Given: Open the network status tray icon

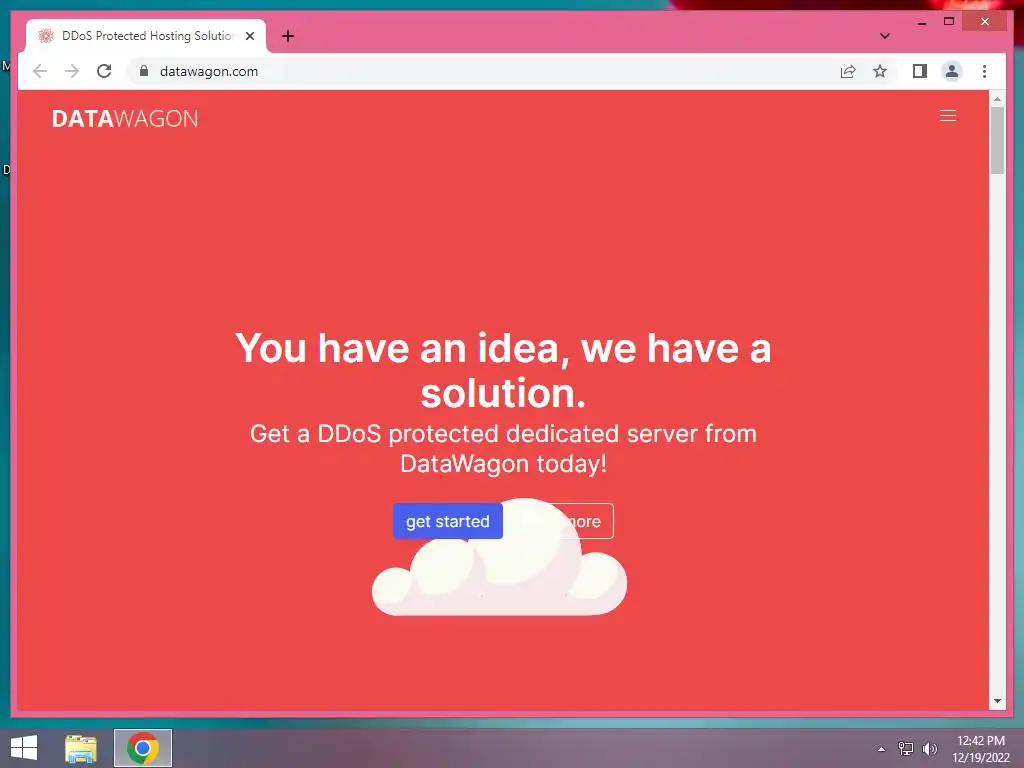Looking at the screenshot, I should (x=906, y=749).
